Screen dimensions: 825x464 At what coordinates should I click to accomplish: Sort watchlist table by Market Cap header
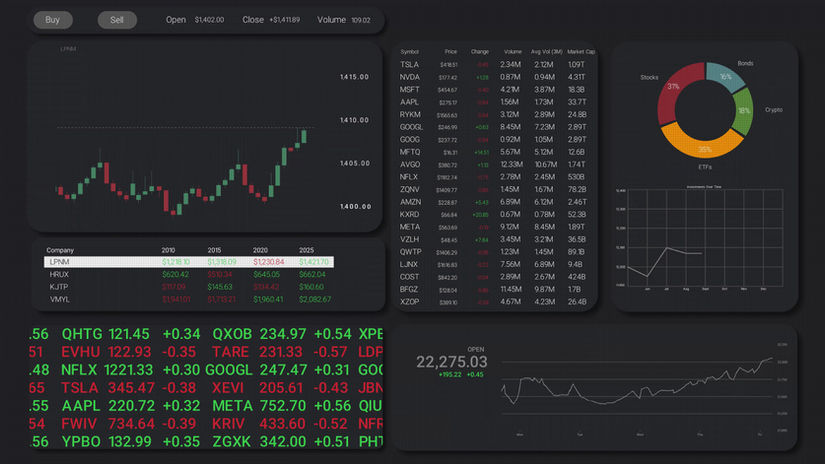tap(581, 52)
